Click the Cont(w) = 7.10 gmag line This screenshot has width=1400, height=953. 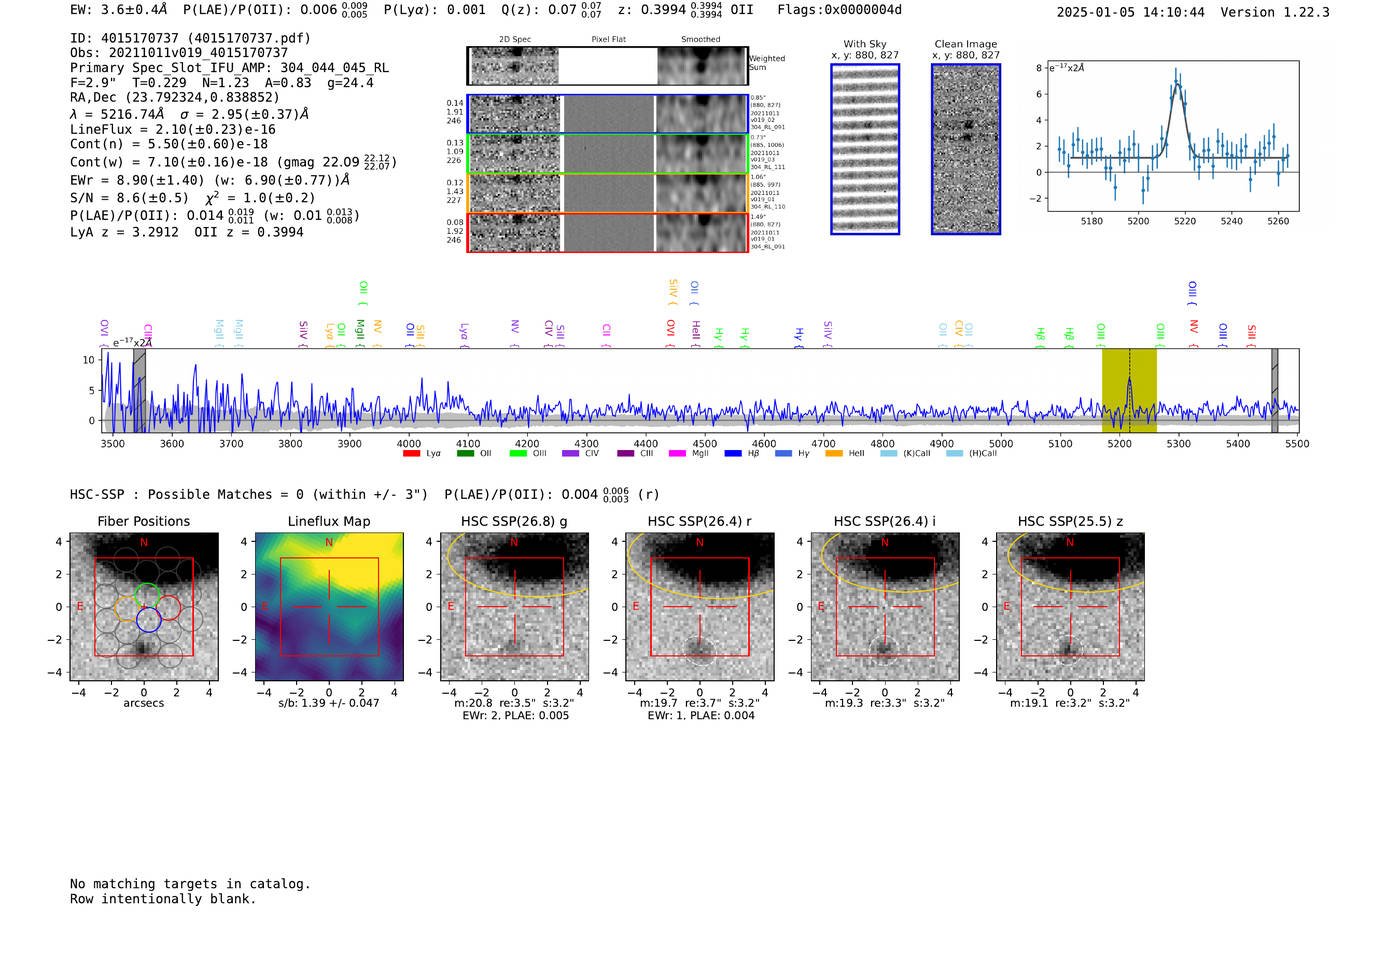[234, 161]
